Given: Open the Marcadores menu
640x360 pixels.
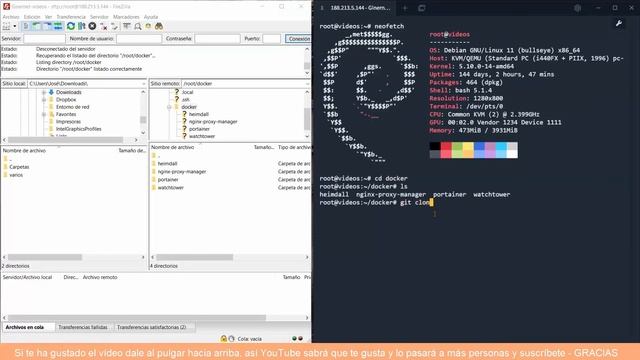Looking at the screenshot, I should pyautogui.click(x=126, y=17).
